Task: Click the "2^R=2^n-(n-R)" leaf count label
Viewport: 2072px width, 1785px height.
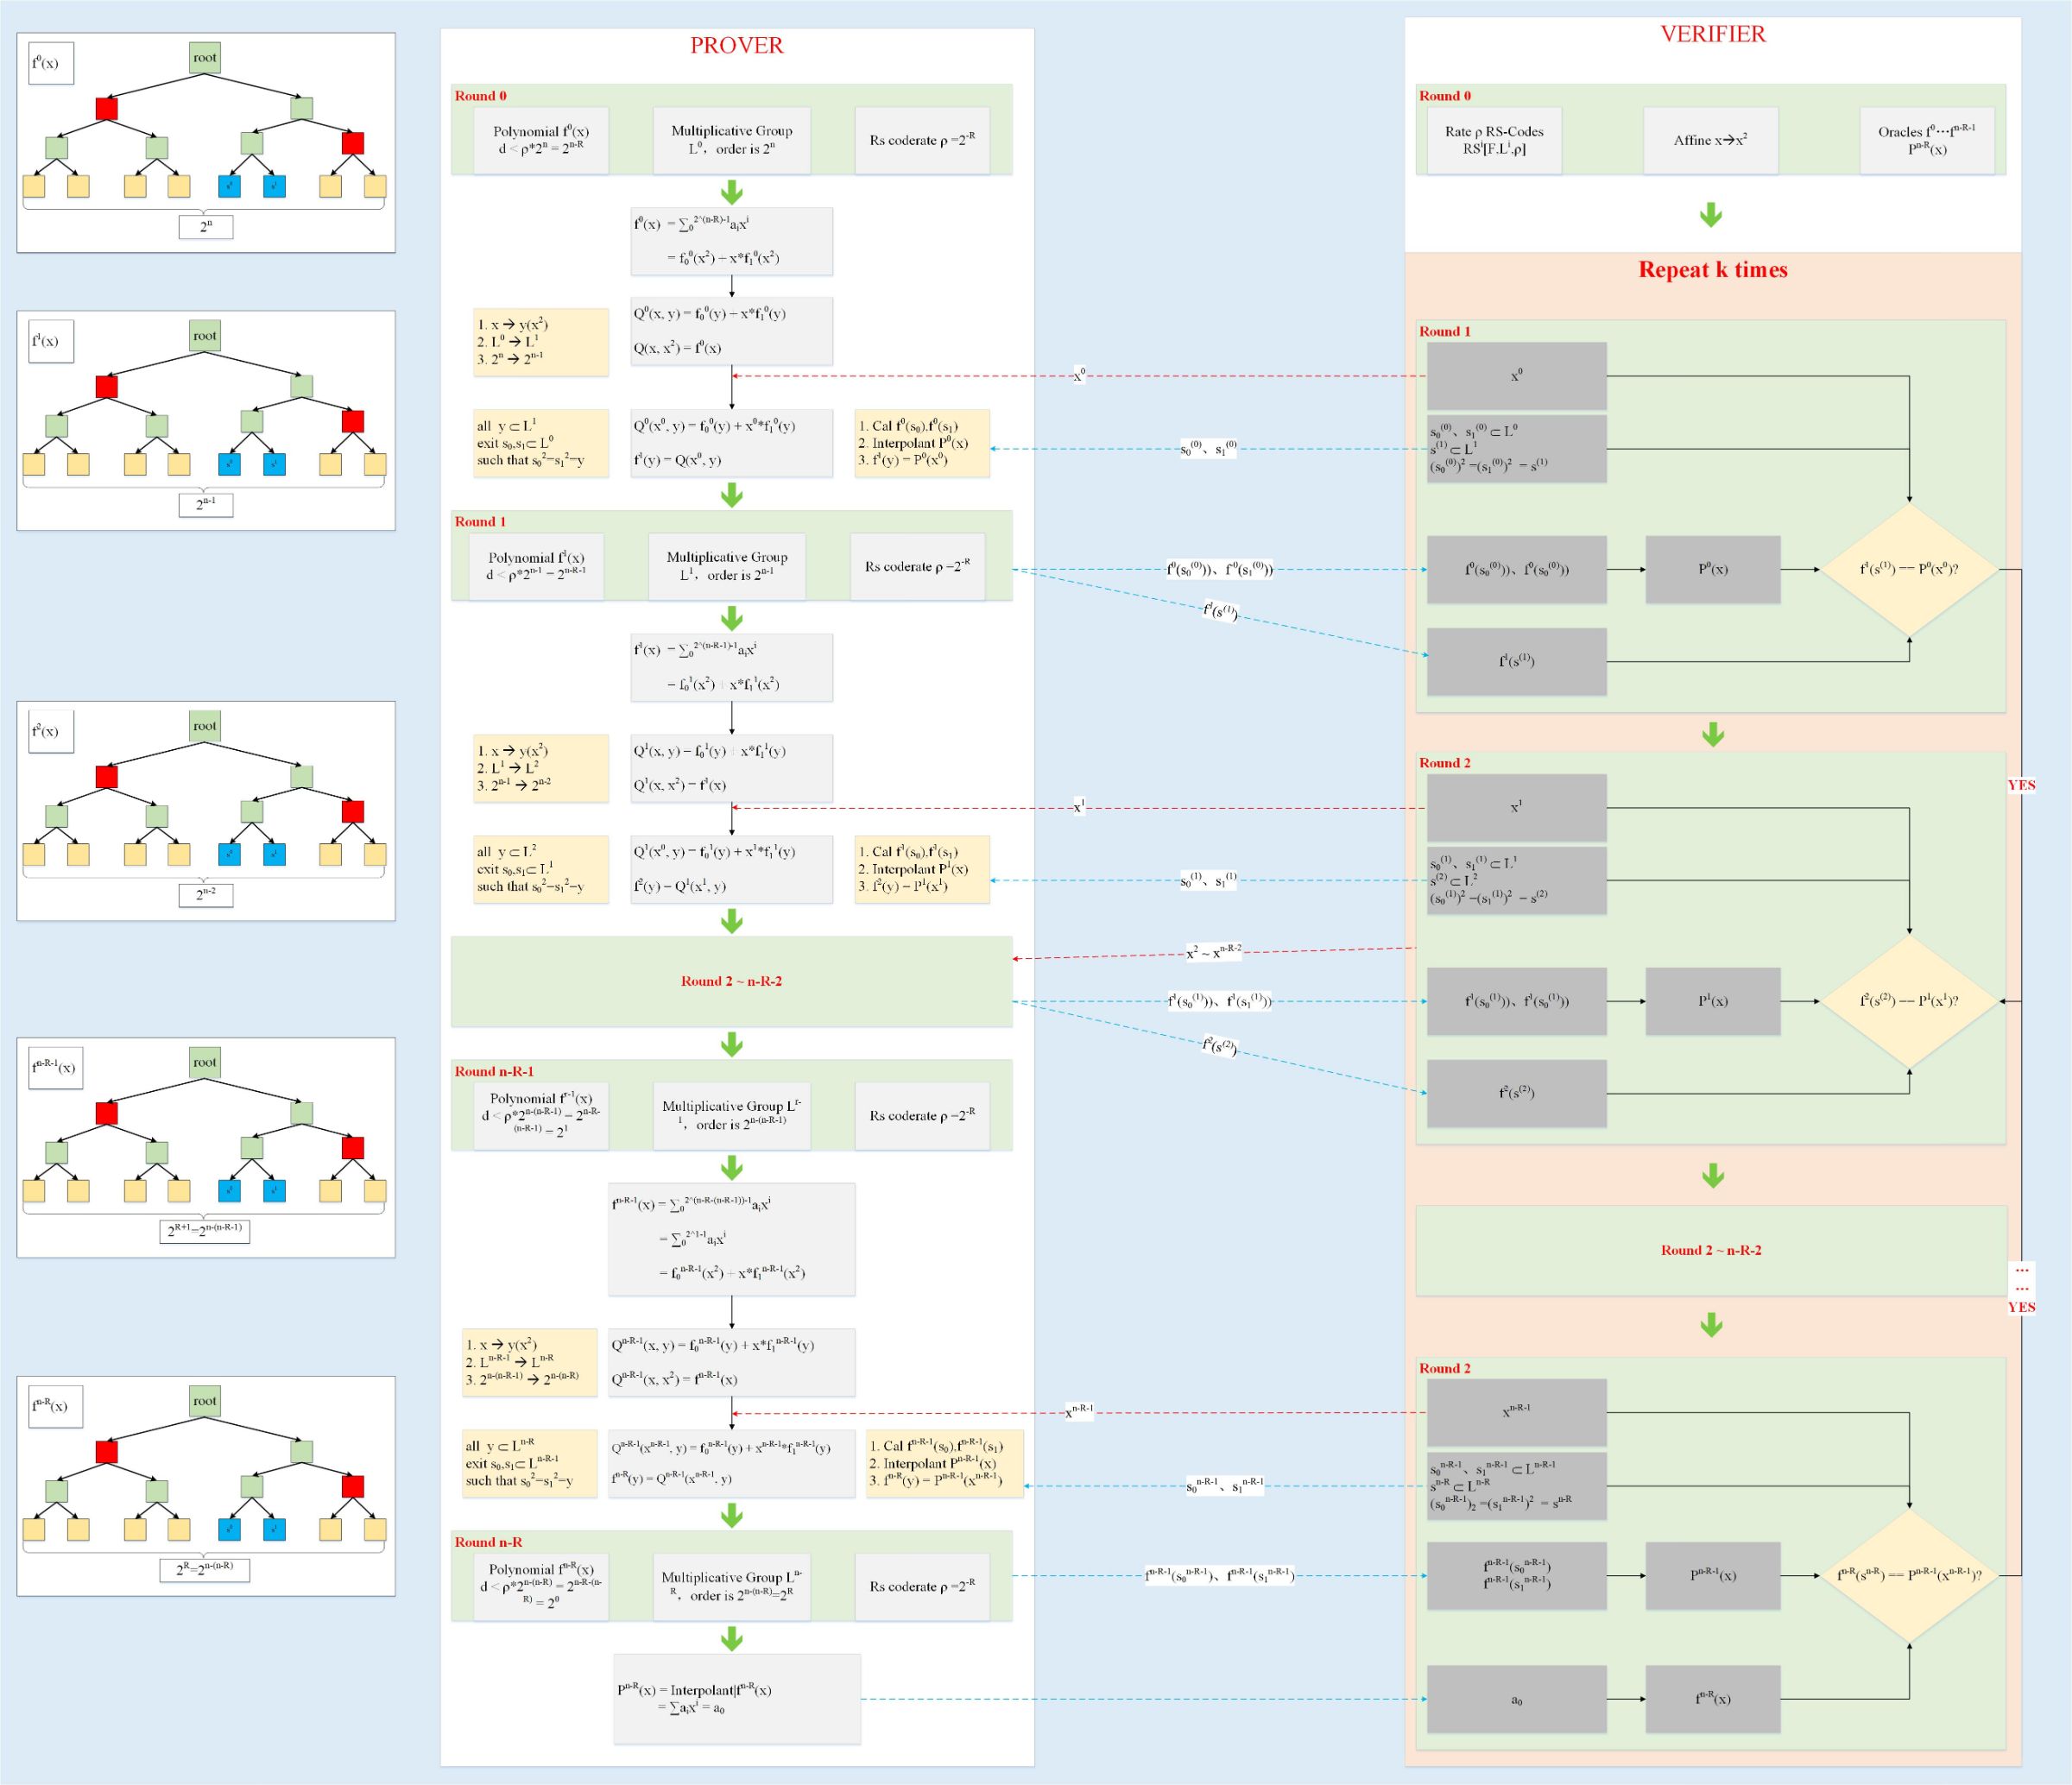Action: click(x=205, y=1570)
